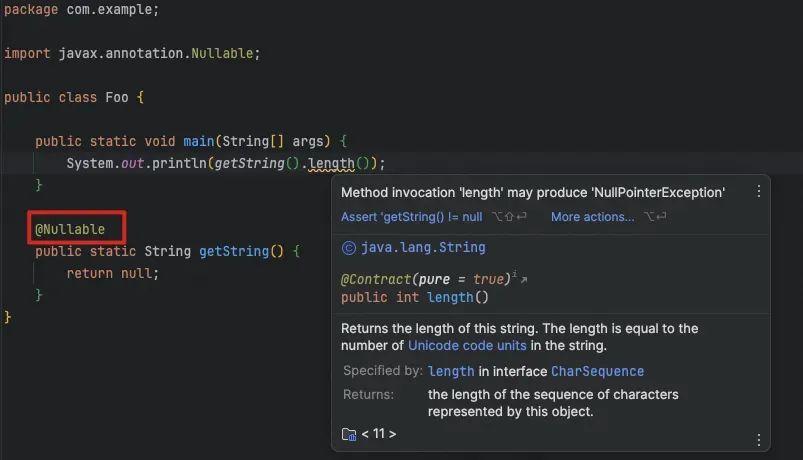Click the return null statement
Screen dimensions: 803x460
pos(112,273)
